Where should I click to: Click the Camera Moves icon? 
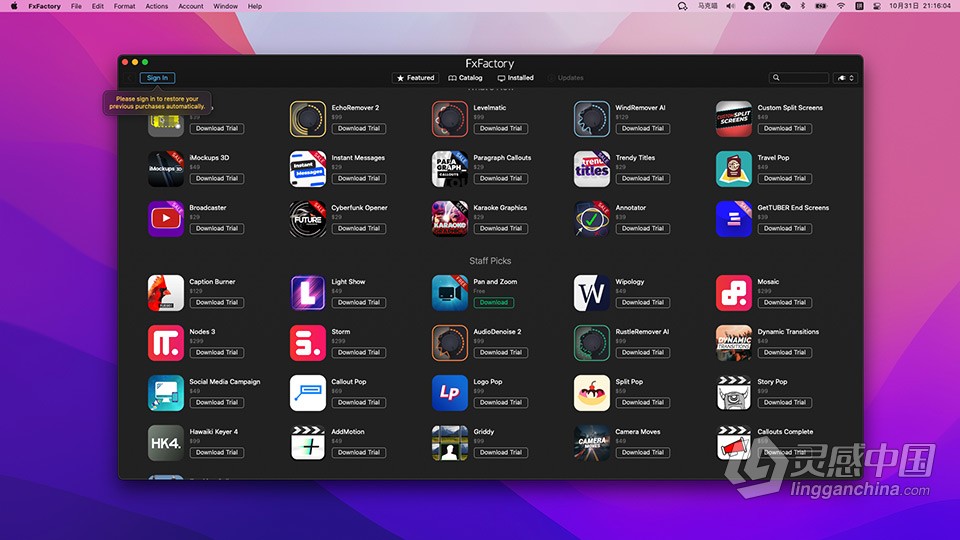click(x=591, y=443)
